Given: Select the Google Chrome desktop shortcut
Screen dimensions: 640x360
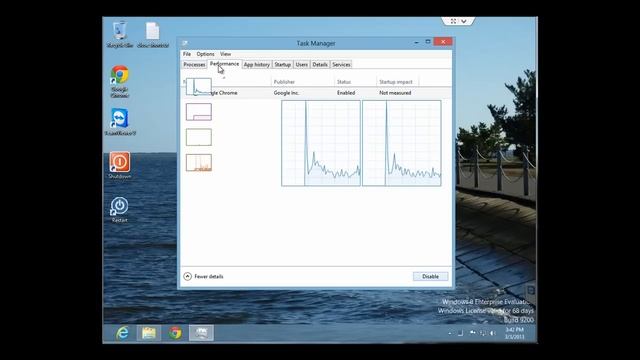Looking at the screenshot, I should [x=120, y=82].
